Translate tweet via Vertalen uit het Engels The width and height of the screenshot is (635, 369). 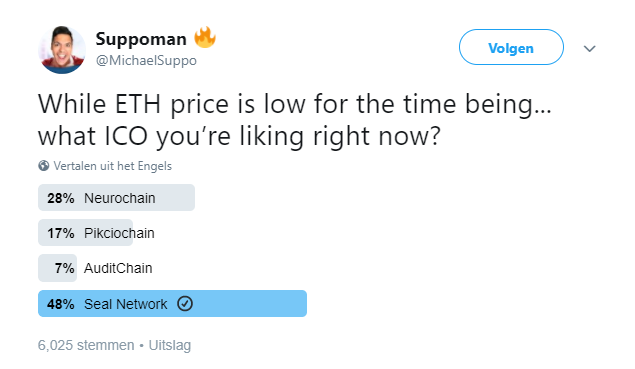(113, 166)
